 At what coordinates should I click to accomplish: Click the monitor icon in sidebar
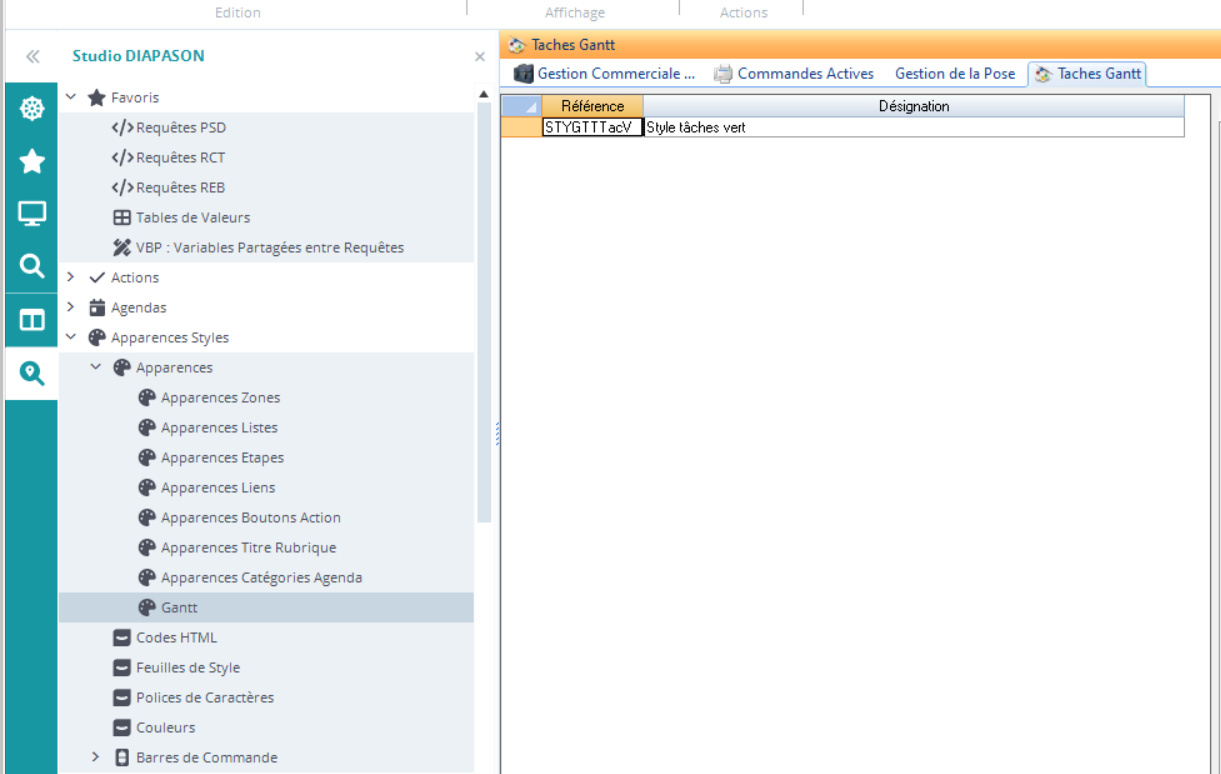point(32,213)
